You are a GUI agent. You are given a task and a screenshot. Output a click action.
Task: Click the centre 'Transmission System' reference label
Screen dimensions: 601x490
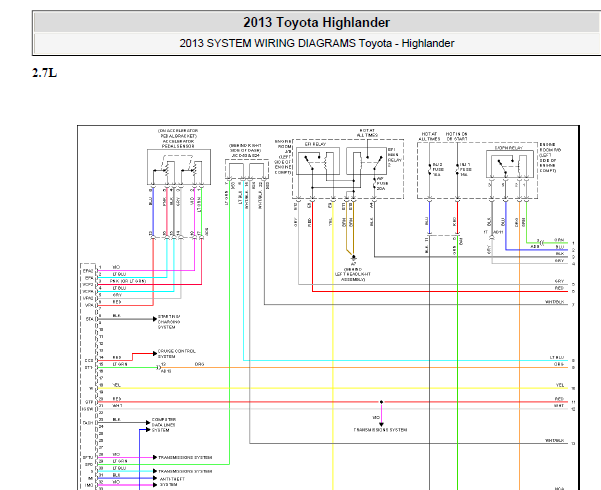coord(380,430)
